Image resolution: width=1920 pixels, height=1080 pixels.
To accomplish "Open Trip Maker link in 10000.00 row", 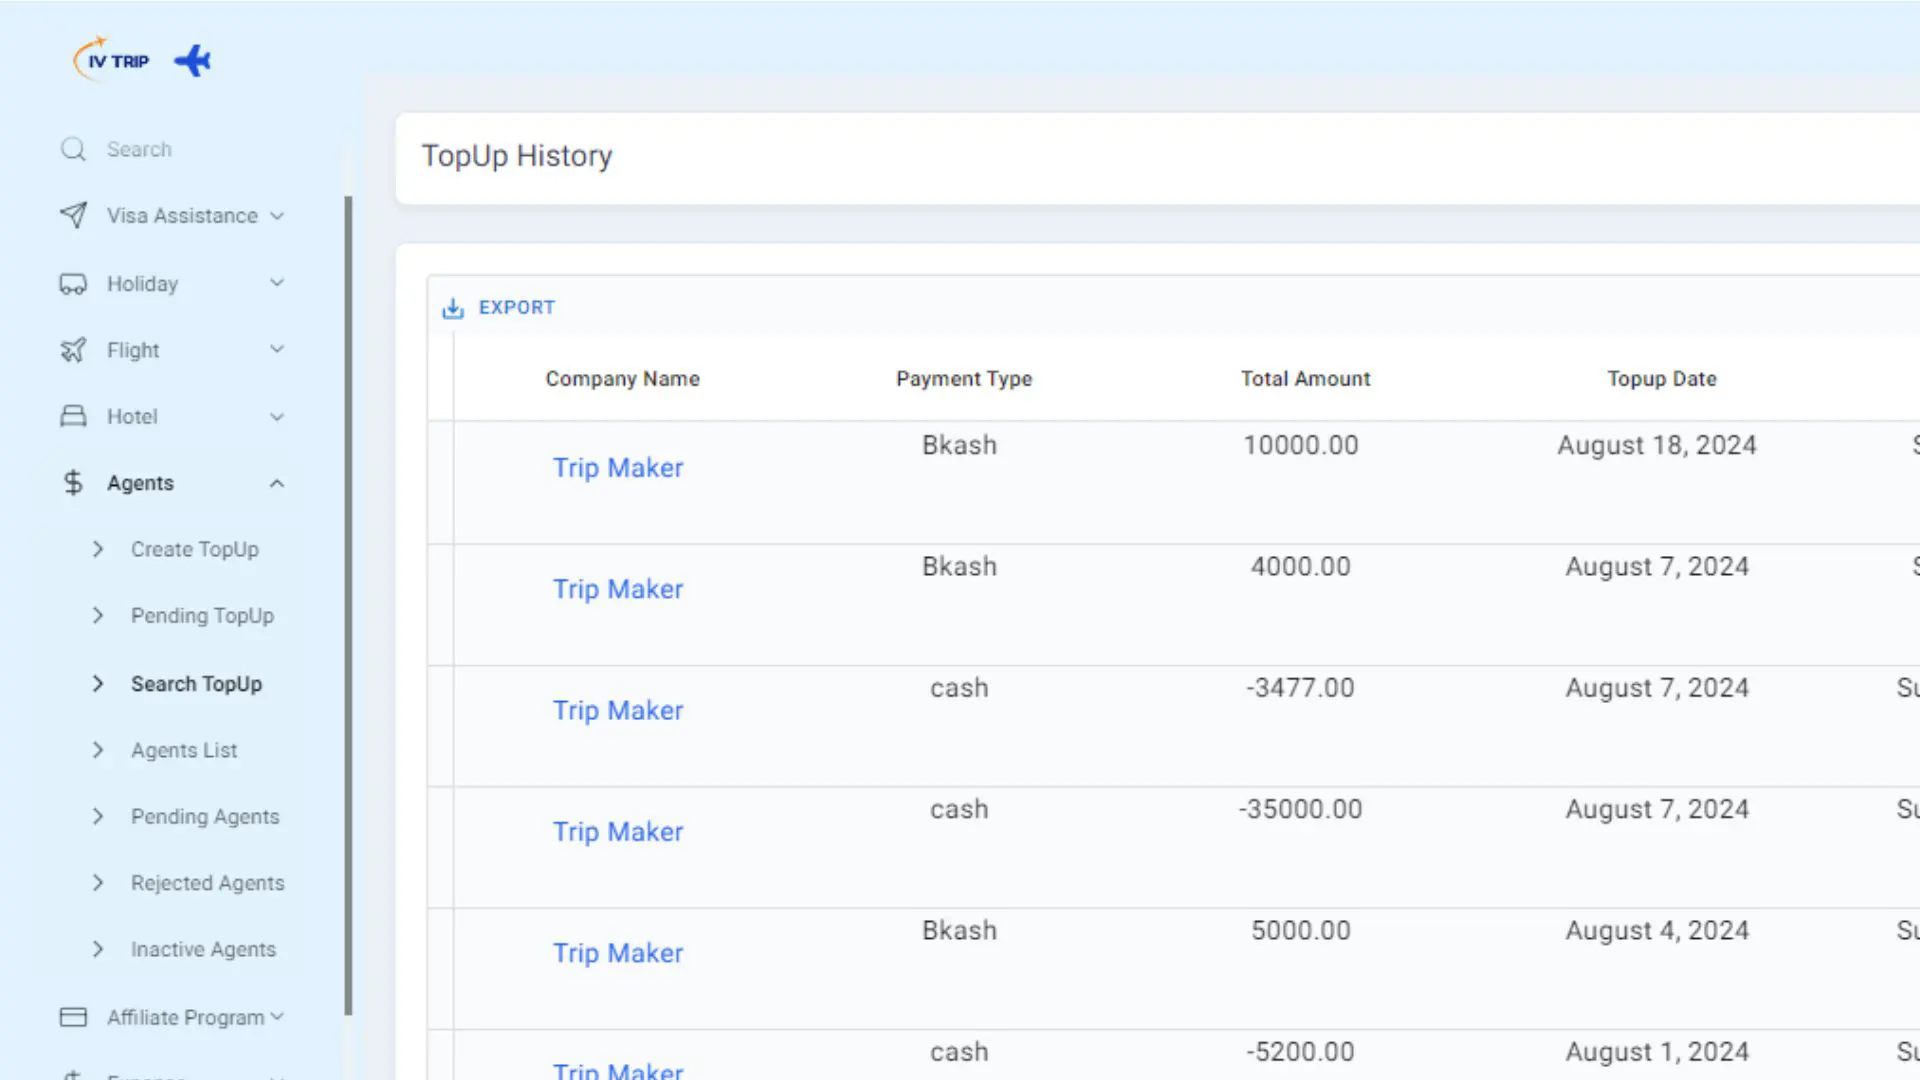I will pos(618,468).
